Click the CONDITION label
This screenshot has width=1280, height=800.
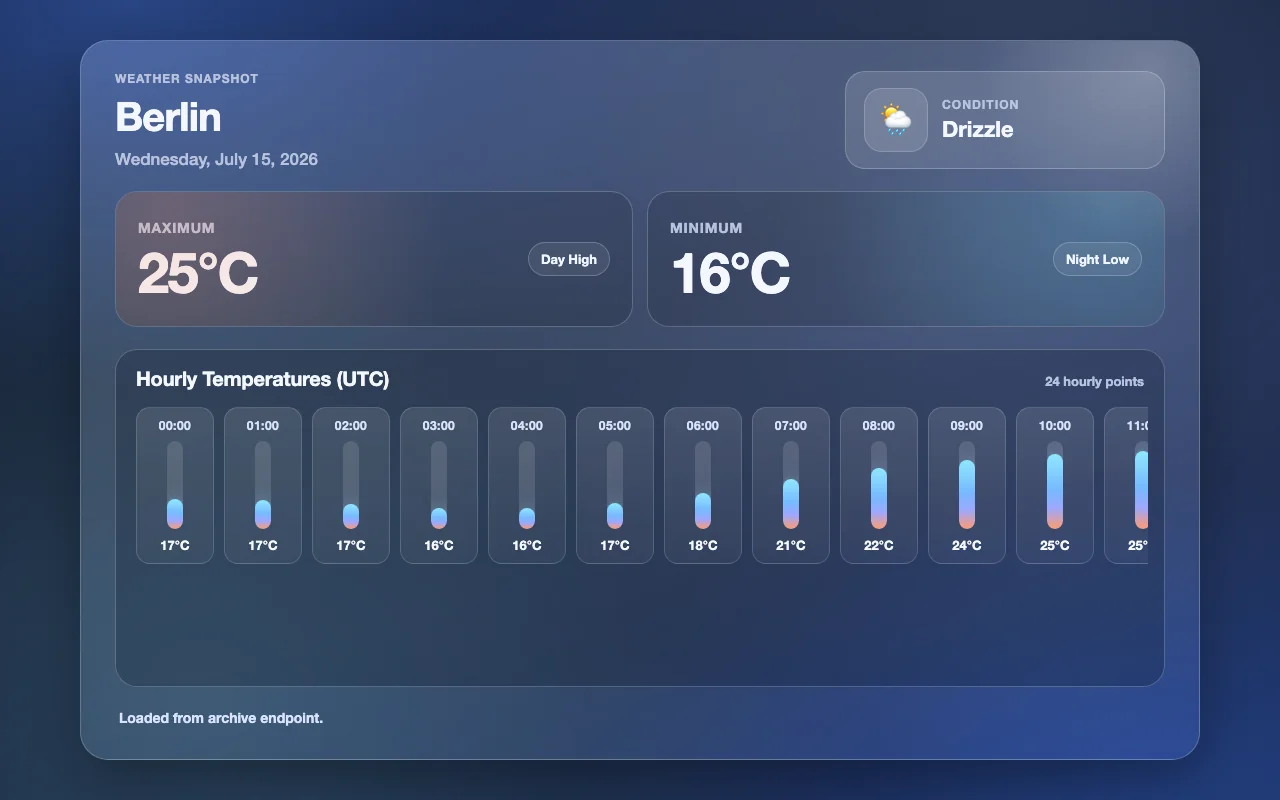(x=980, y=104)
